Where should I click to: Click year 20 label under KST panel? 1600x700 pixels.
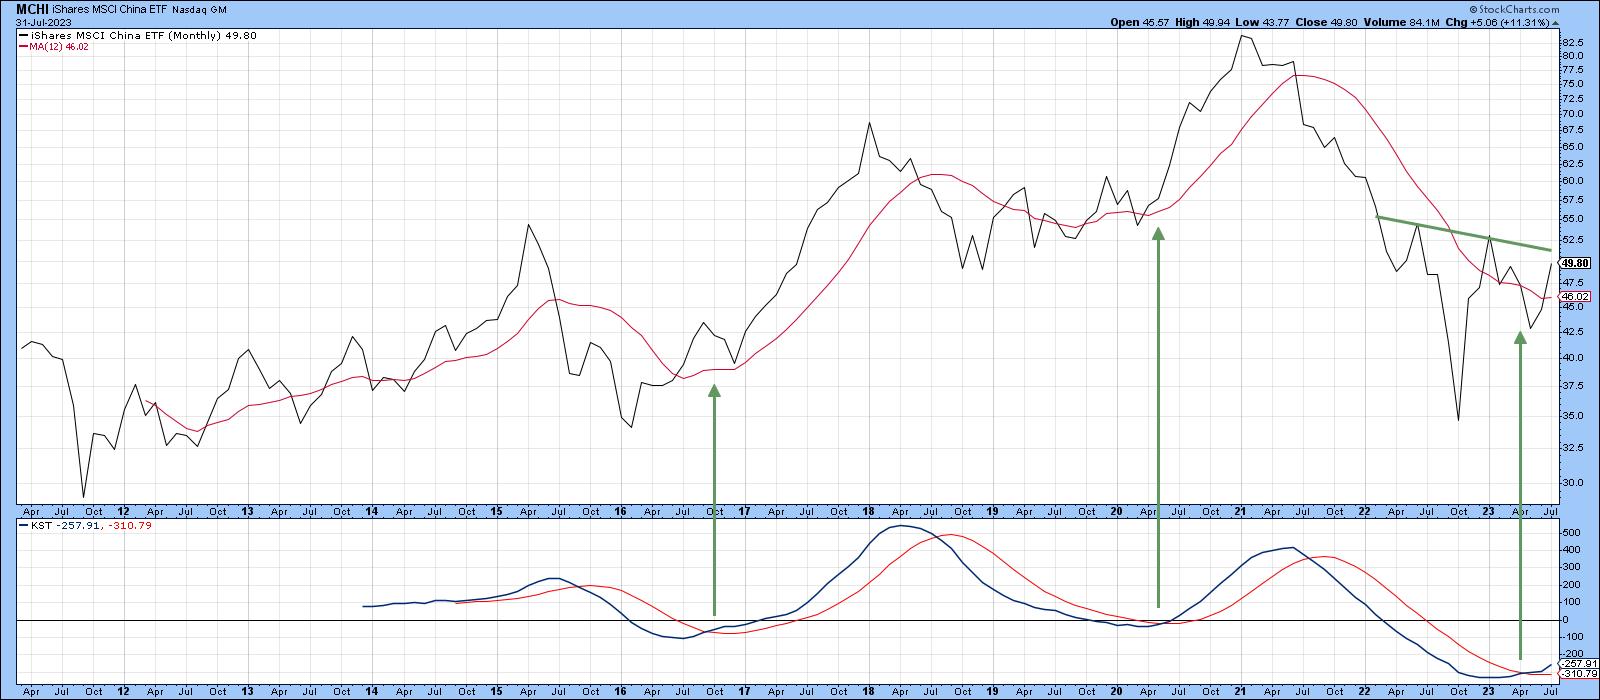(1117, 691)
